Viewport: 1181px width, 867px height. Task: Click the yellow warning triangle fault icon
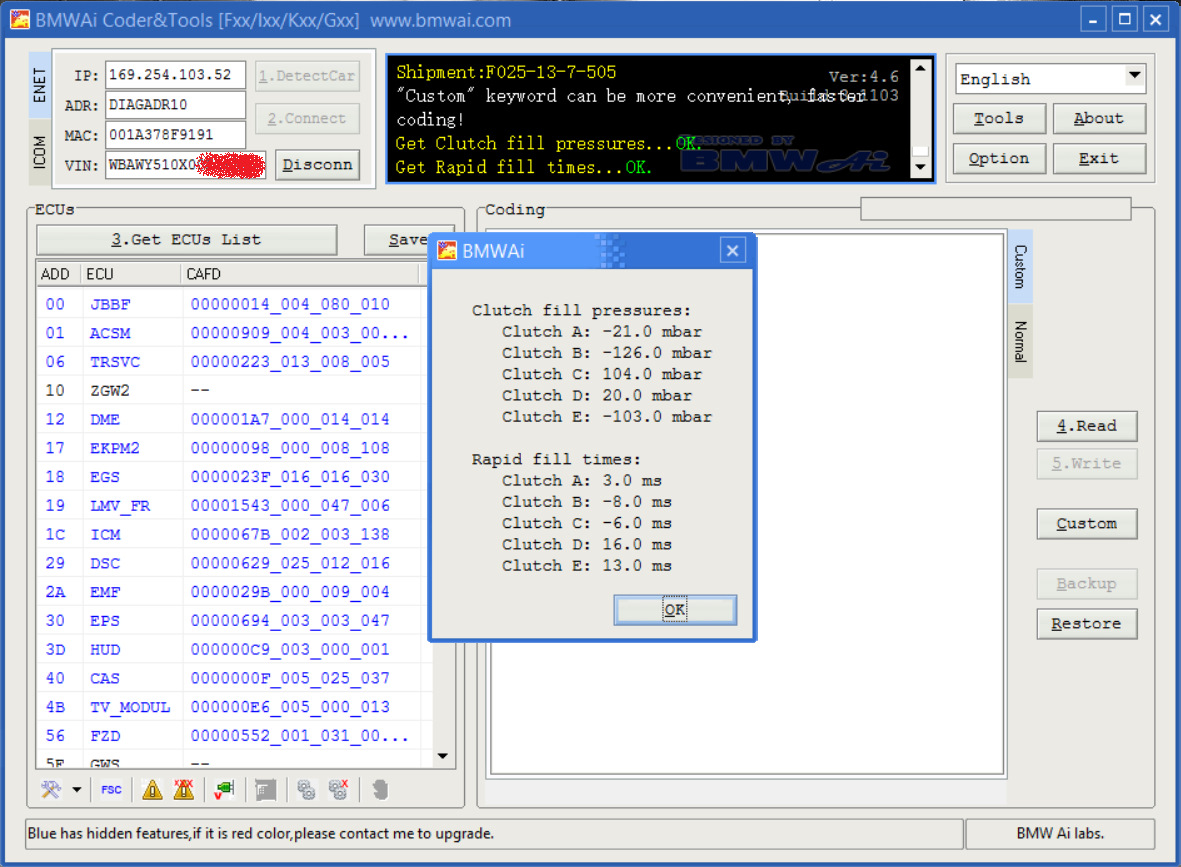pyautogui.click(x=152, y=789)
